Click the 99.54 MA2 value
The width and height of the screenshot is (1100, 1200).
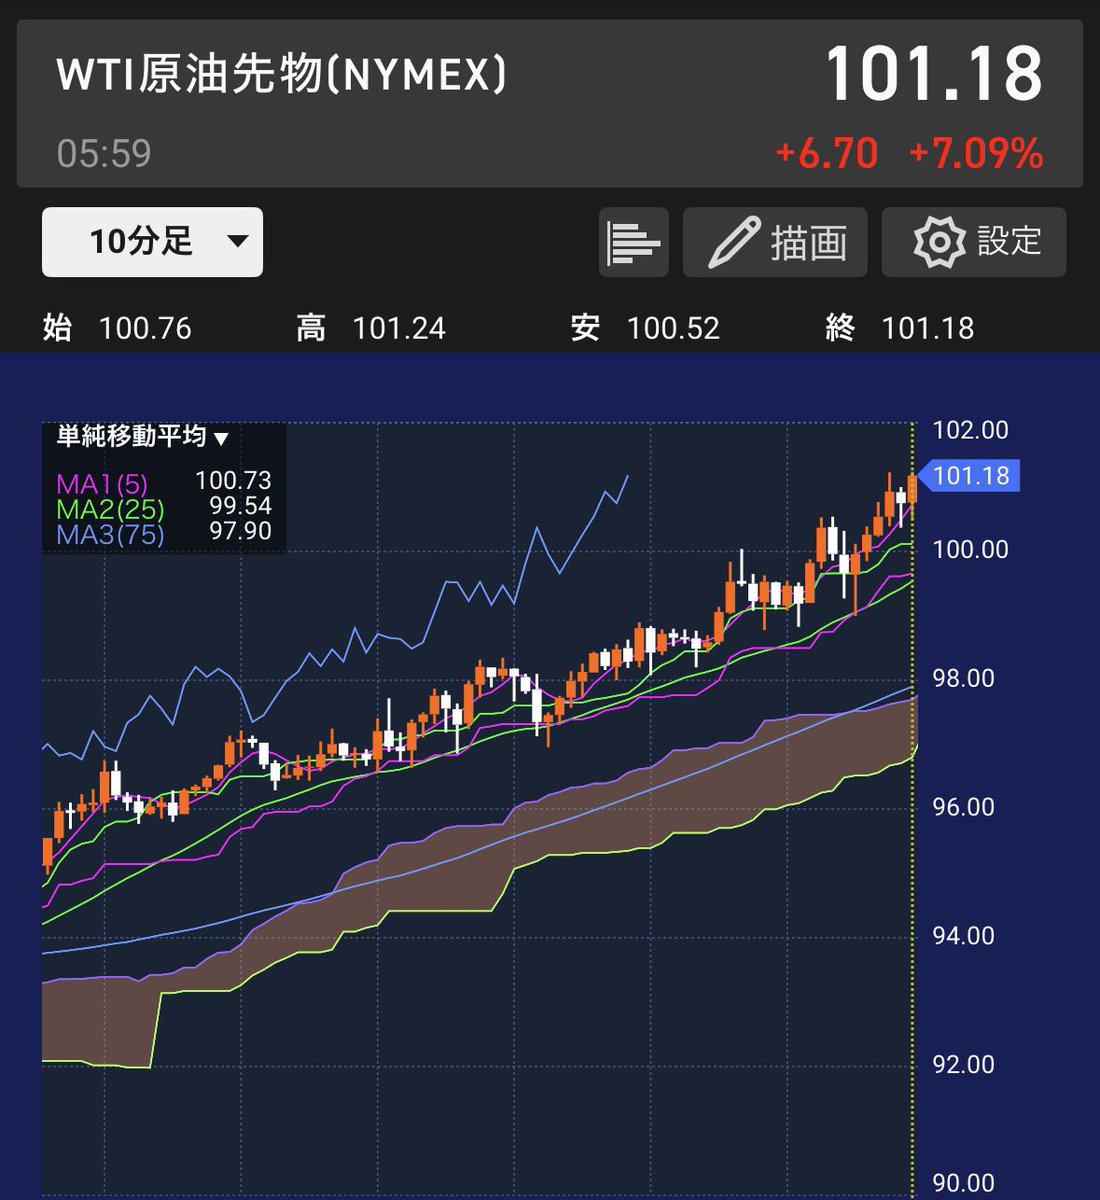(x=240, y=506)
